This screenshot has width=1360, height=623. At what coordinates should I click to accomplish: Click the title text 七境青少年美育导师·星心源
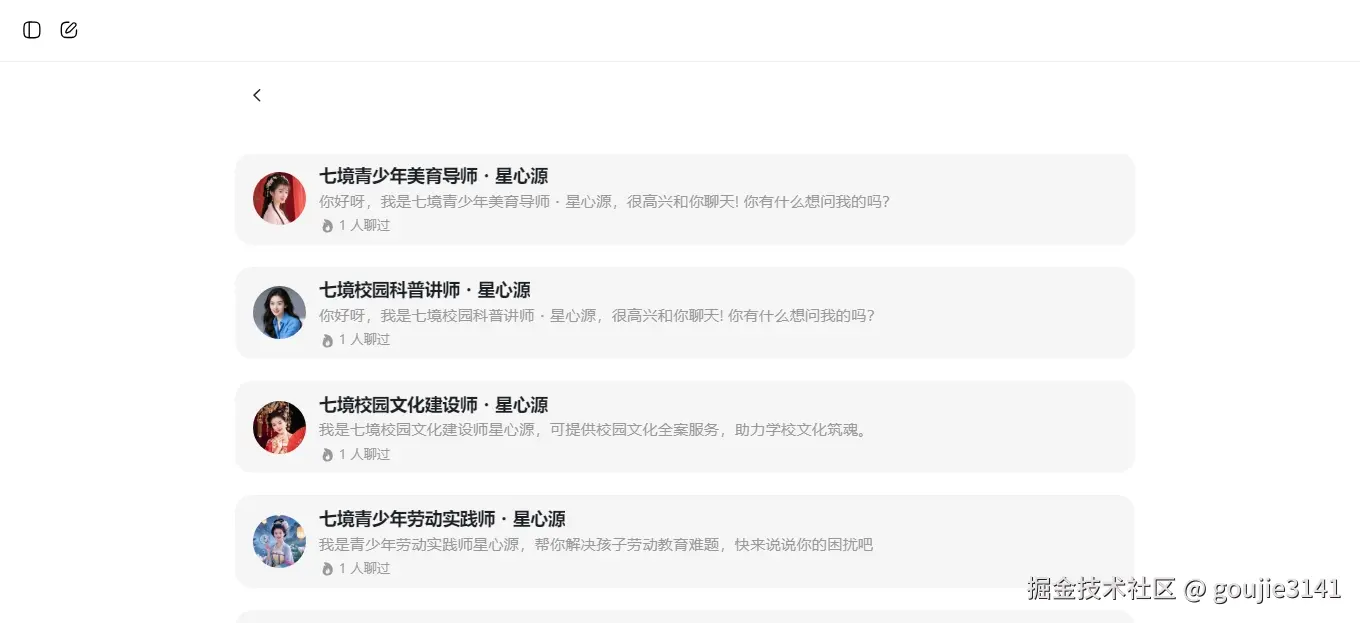click(x=433, y=176)
